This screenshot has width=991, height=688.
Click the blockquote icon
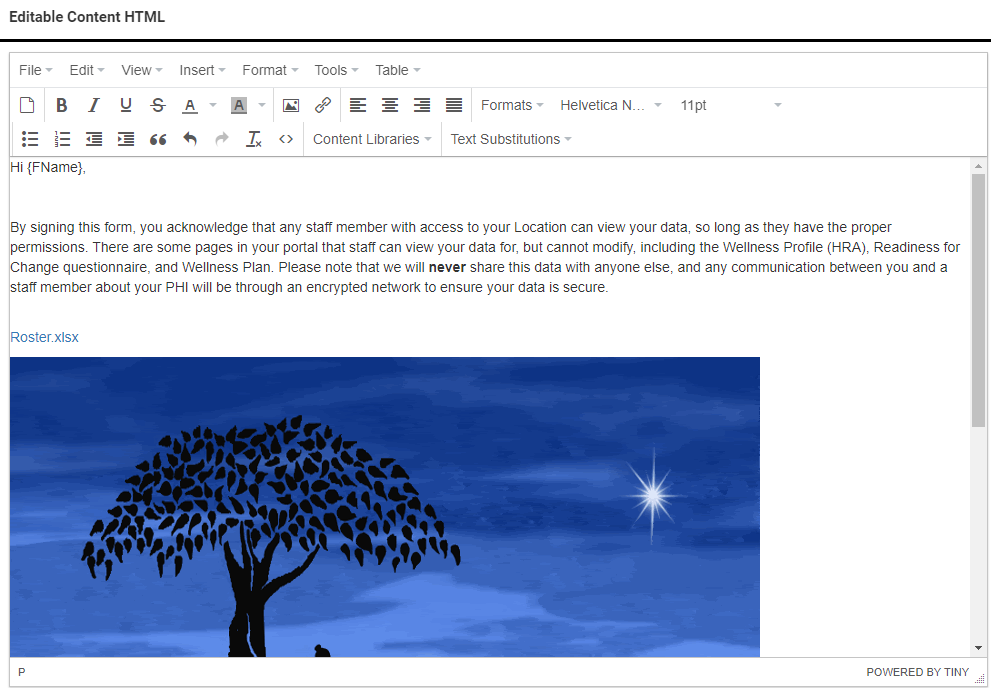158,139
